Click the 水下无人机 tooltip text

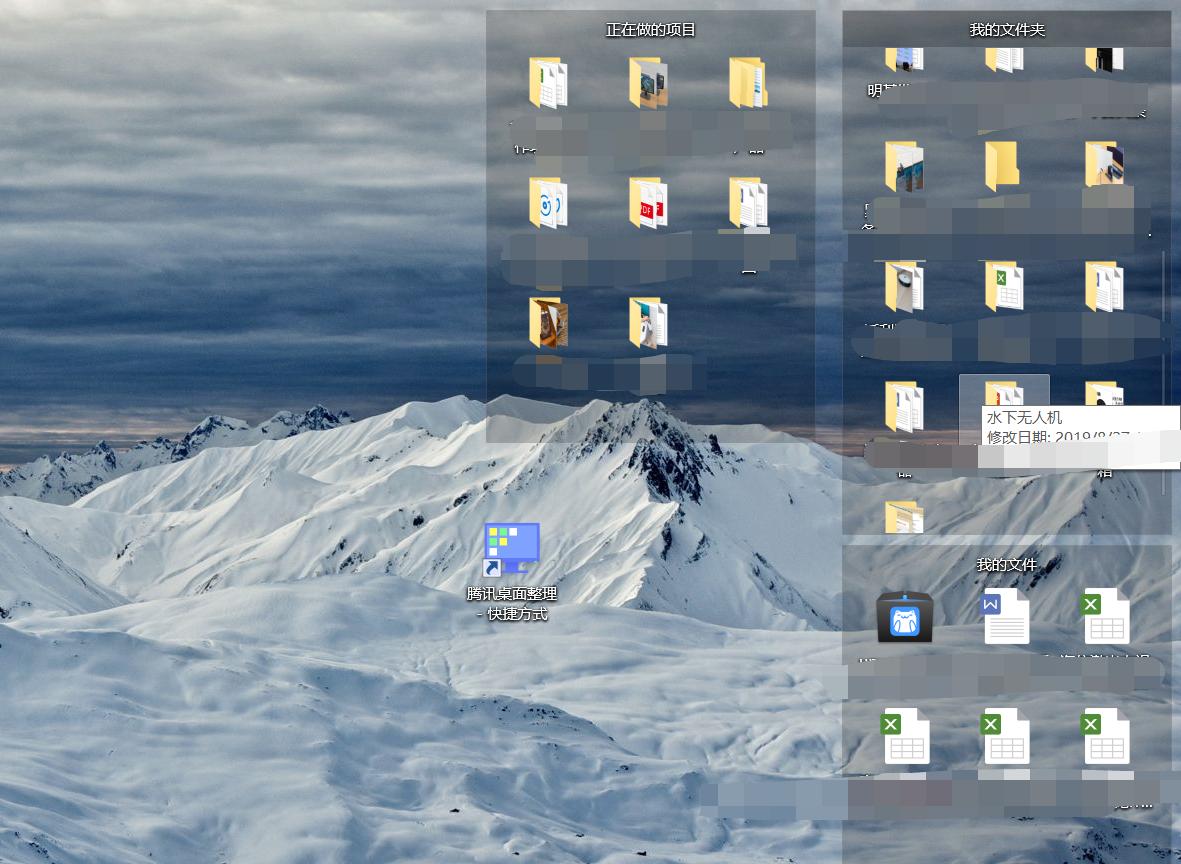(x=1024, y=418)
